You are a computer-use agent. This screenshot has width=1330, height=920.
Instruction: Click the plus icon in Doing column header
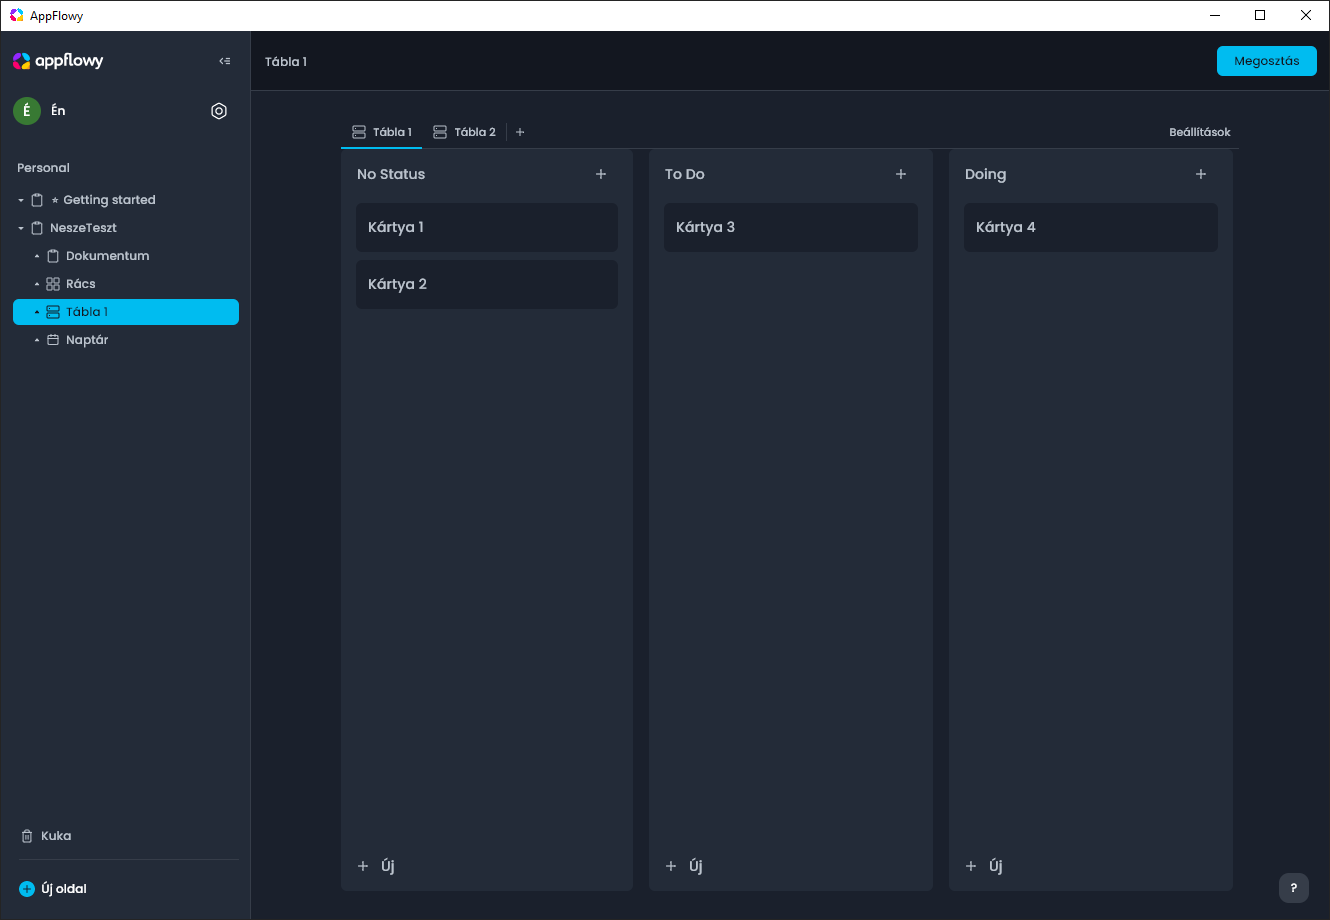1201,174
